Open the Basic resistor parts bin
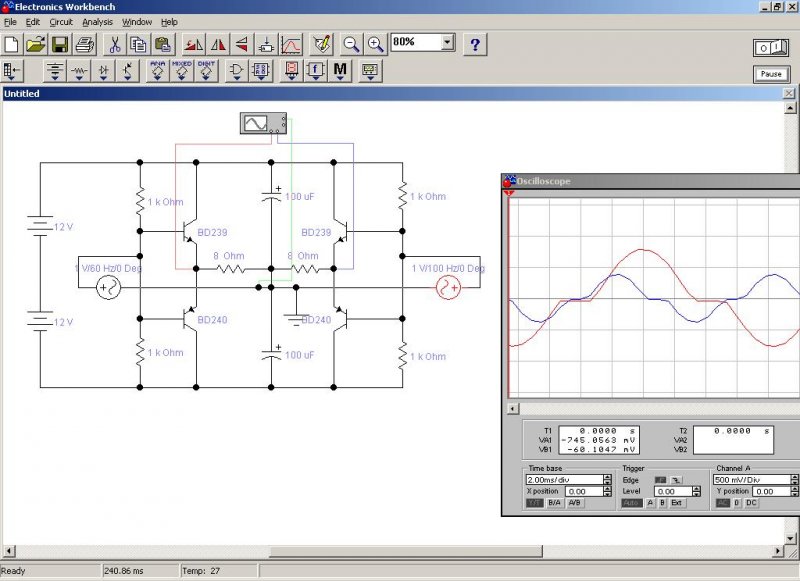The height and width of the screenshot is (581, 800). (x=79, y=70)
